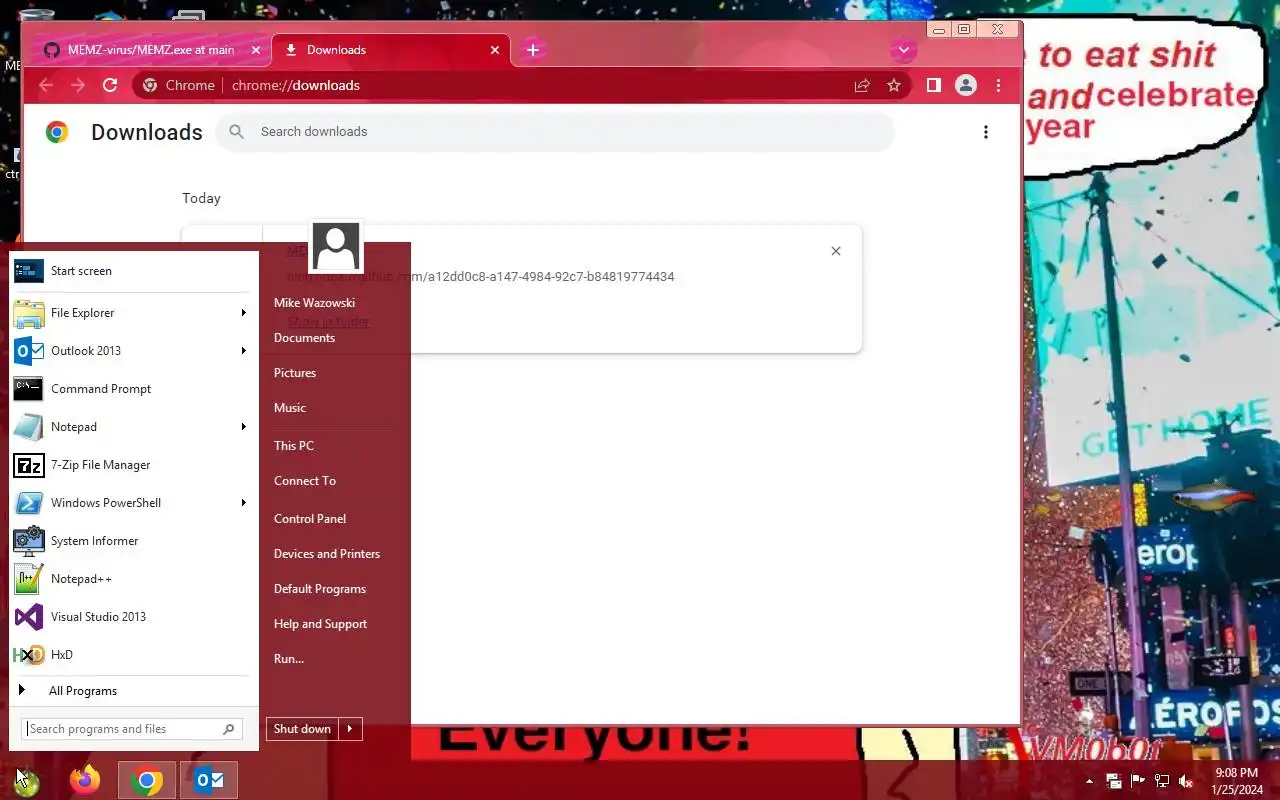Launch Command Prompt
The image size is (1280, 800).
[x=134, y=389]
